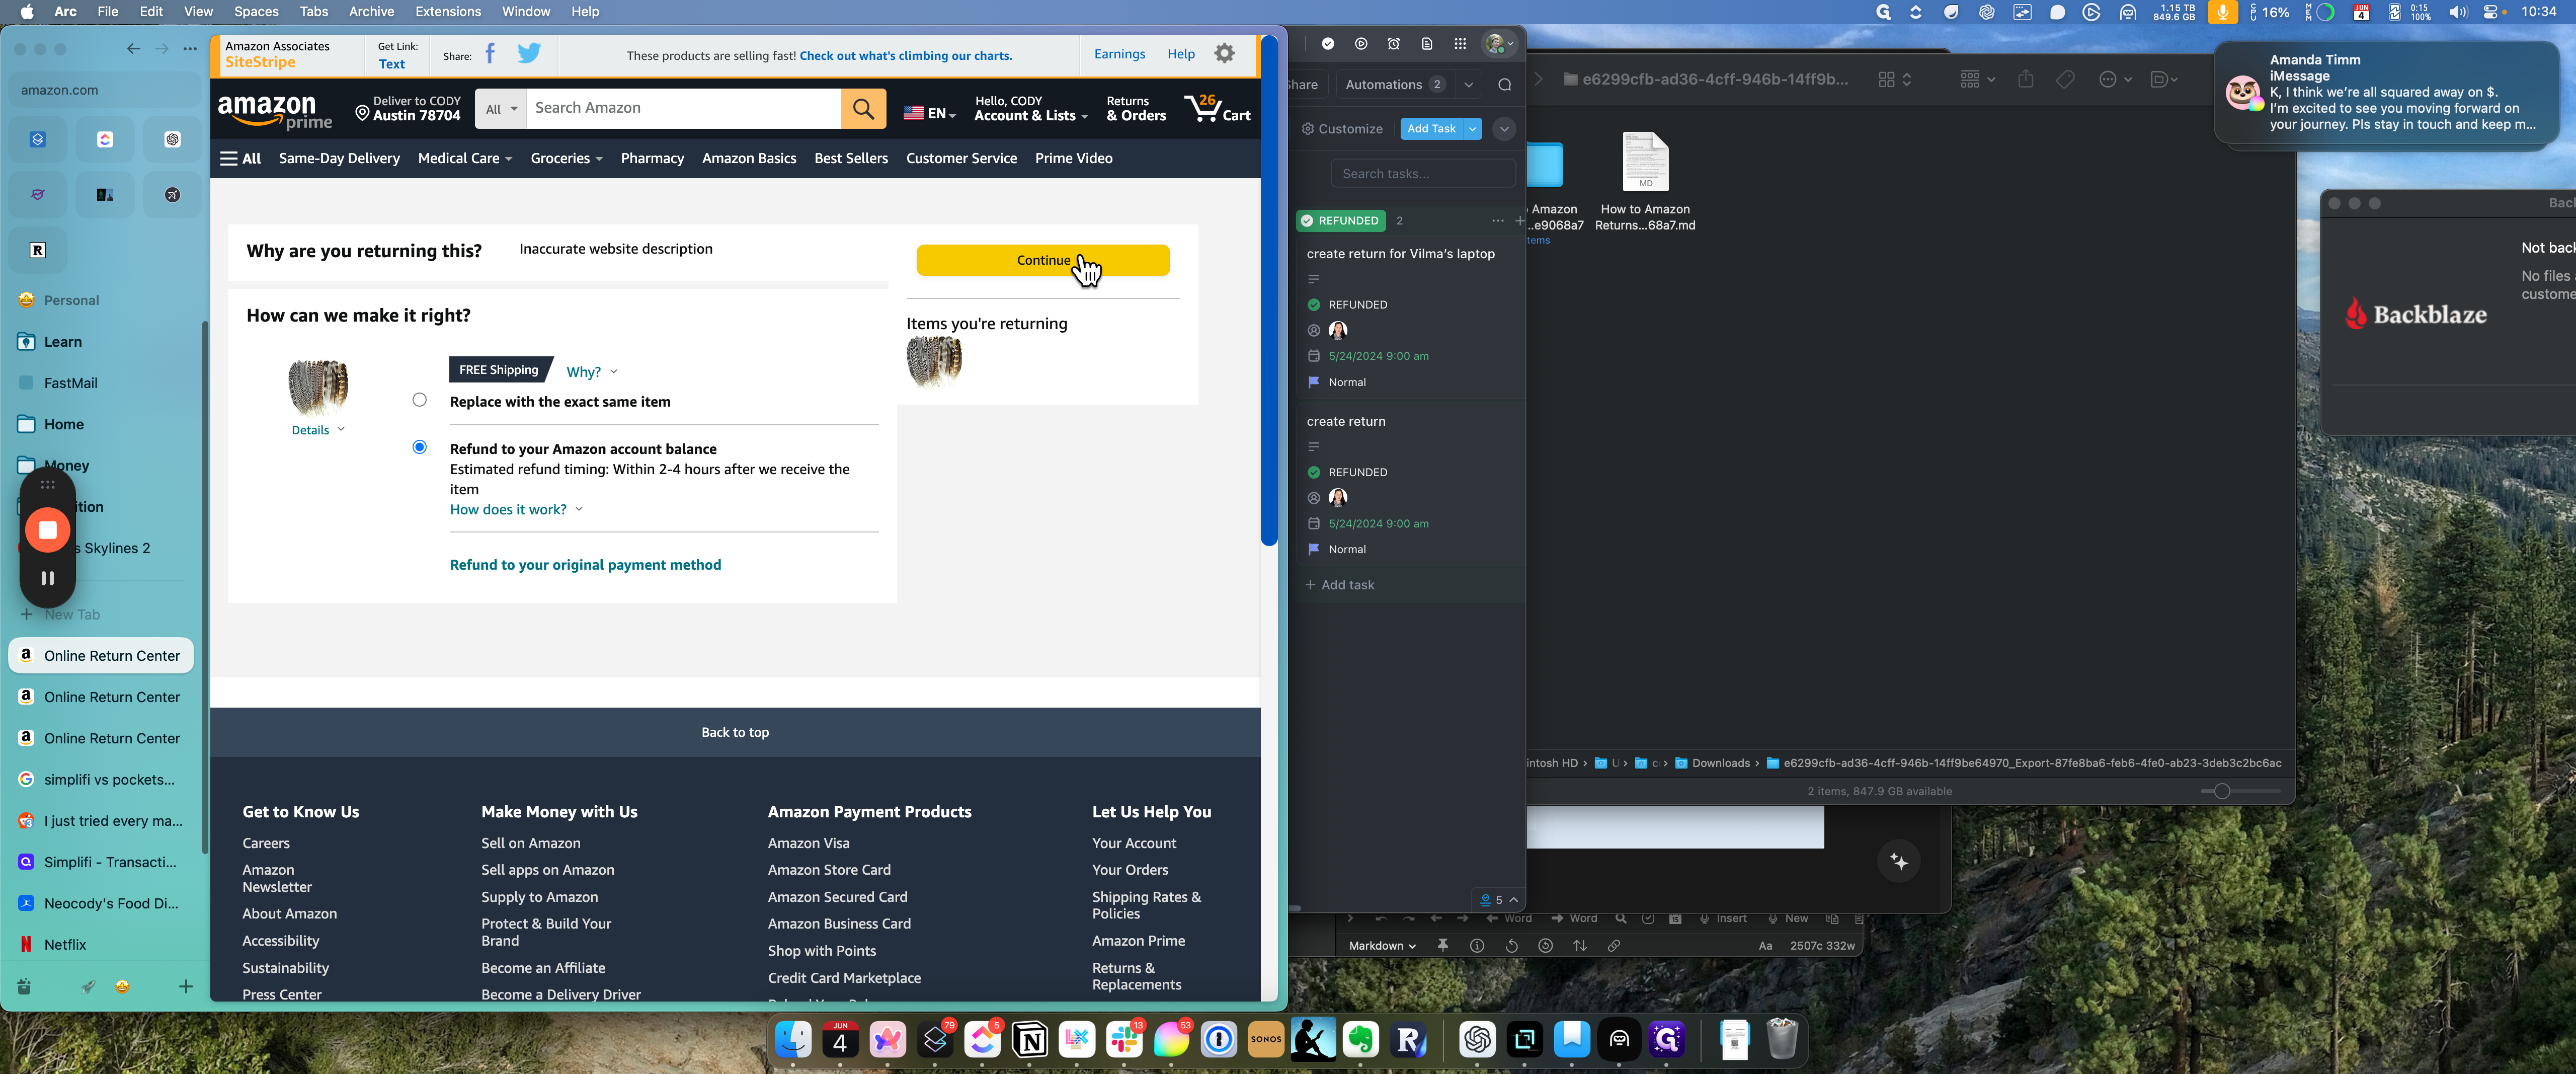The height and width of the screenshot is (1074, 2576).
Task: Click the task search magnifier next to Automations
Action: [x=1504, y=85]
